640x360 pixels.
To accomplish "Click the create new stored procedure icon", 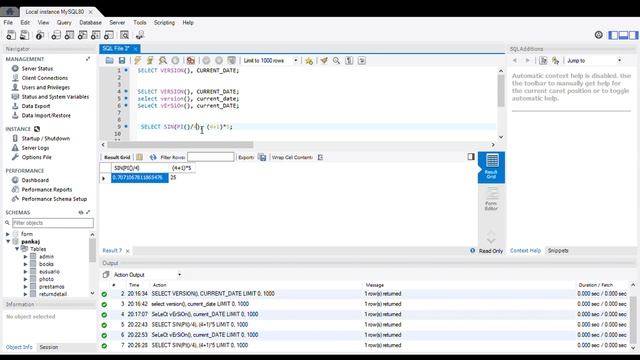I will [x=96, y=35].
